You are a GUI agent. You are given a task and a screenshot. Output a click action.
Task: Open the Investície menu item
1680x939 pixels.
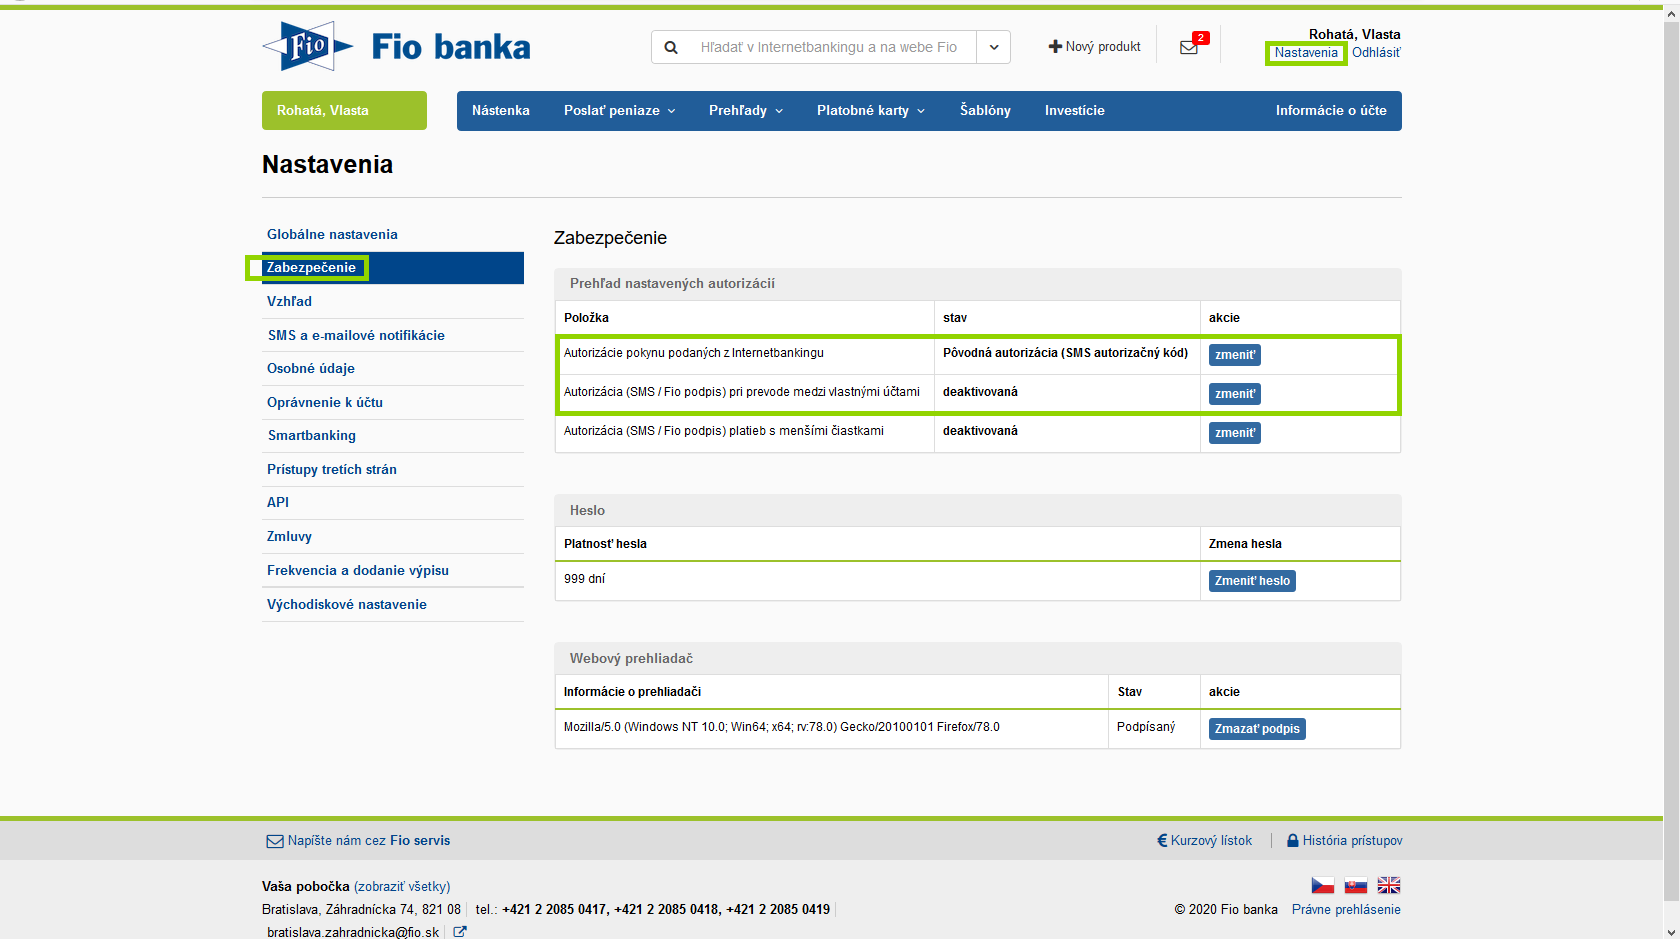(x=1075, y=111)
